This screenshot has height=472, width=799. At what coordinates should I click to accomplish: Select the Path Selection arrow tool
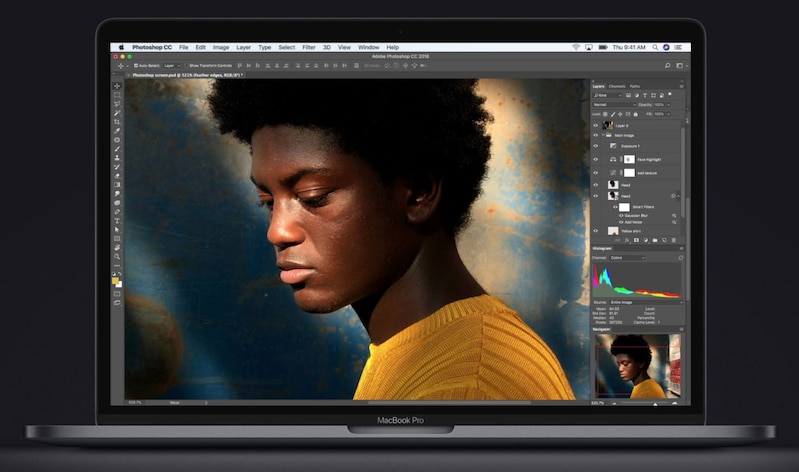click(x=117, y=230)
